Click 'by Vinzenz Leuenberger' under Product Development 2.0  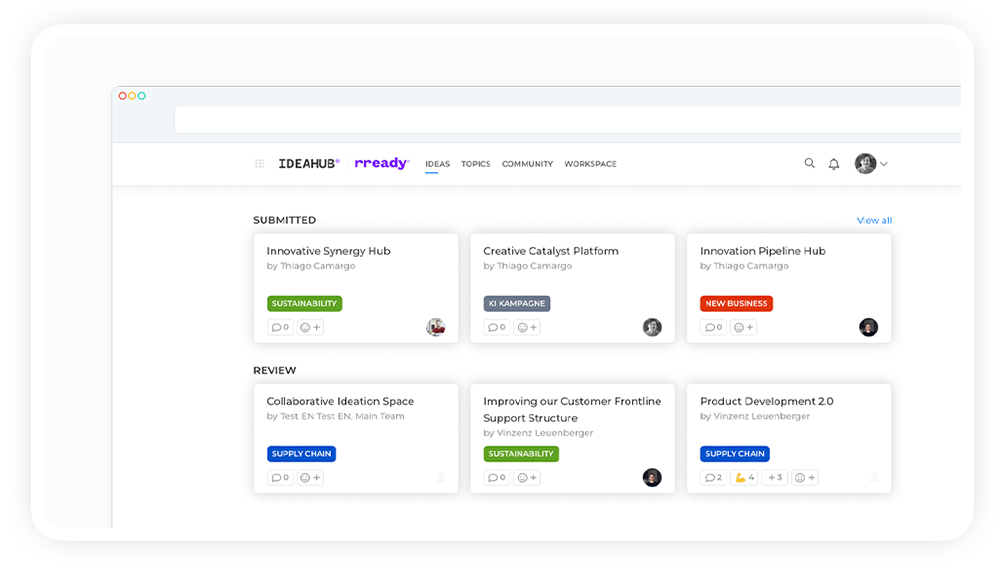(755, 416)
